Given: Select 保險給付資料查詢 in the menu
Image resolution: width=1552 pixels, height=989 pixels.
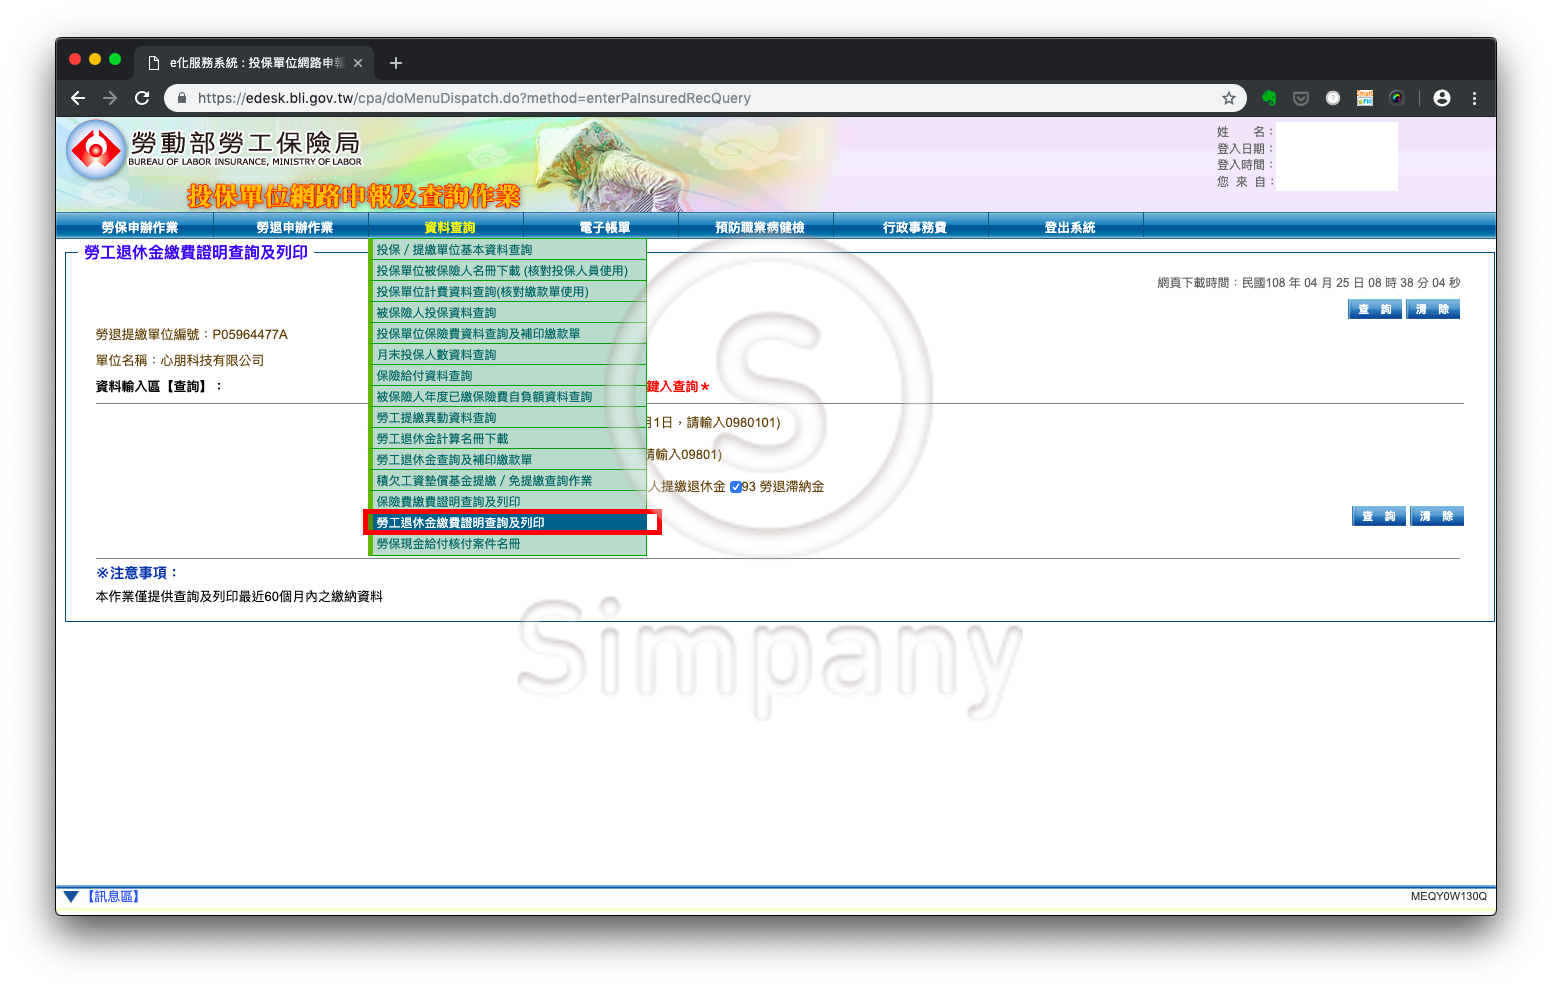Looking at the screenshot, I should pos(424,376).
